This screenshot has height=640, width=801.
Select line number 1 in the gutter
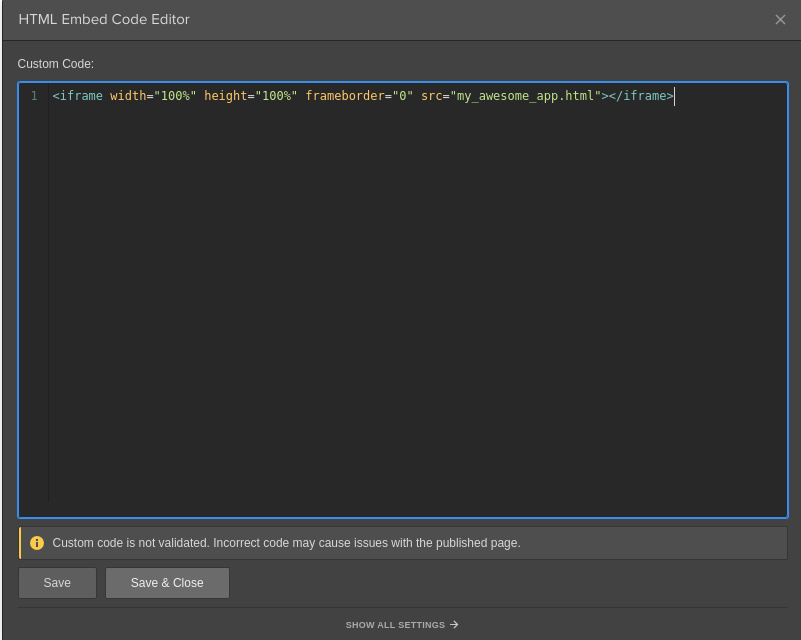[x=33, y=96]
